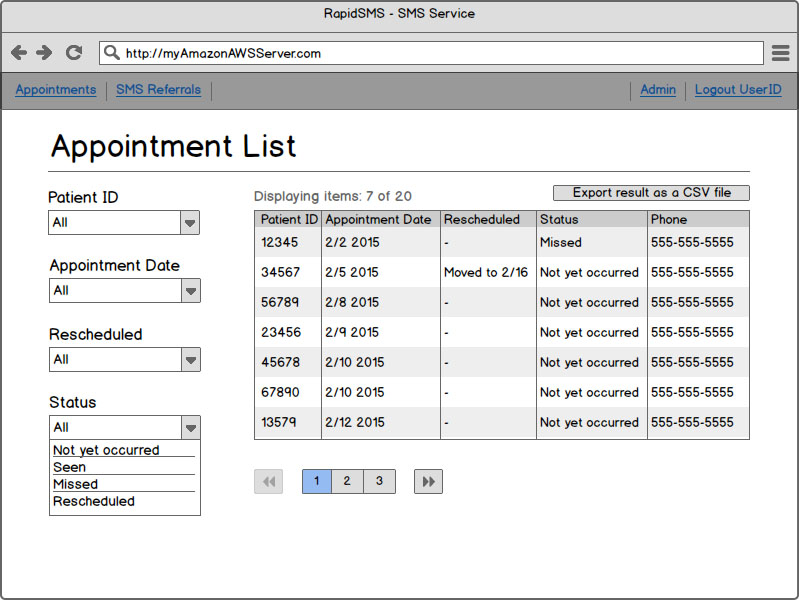Select 'Seen' status option
The height and width of the screenshot is (600, 799).
click(x=69, y=467)
